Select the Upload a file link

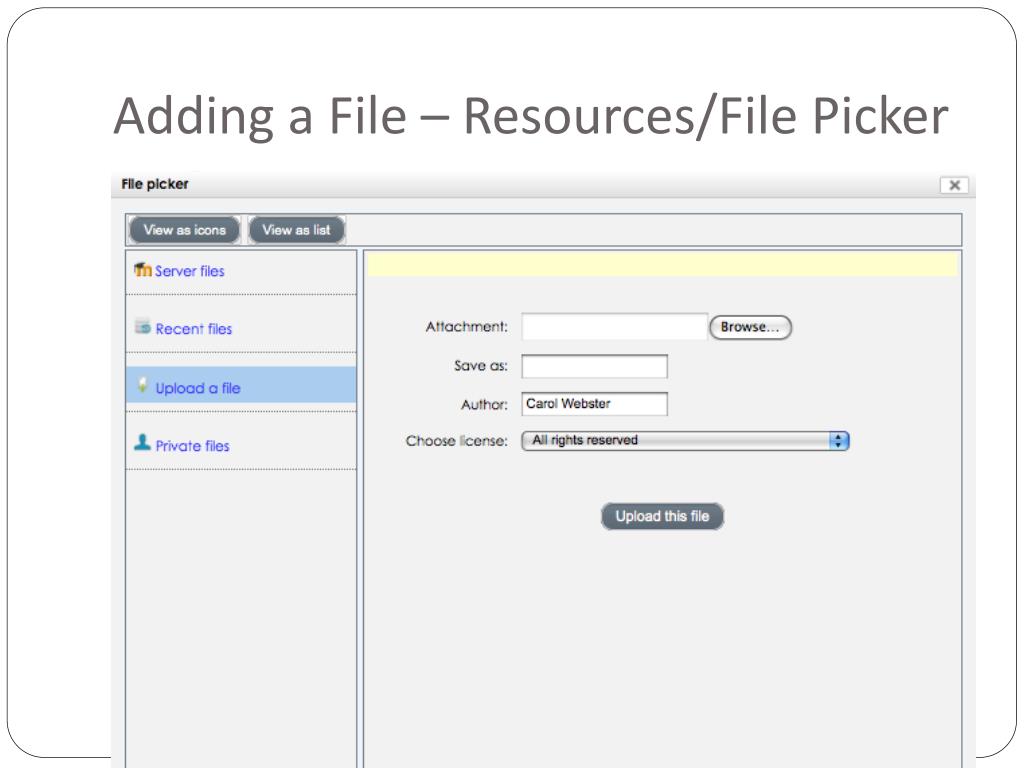coord(198,388)
